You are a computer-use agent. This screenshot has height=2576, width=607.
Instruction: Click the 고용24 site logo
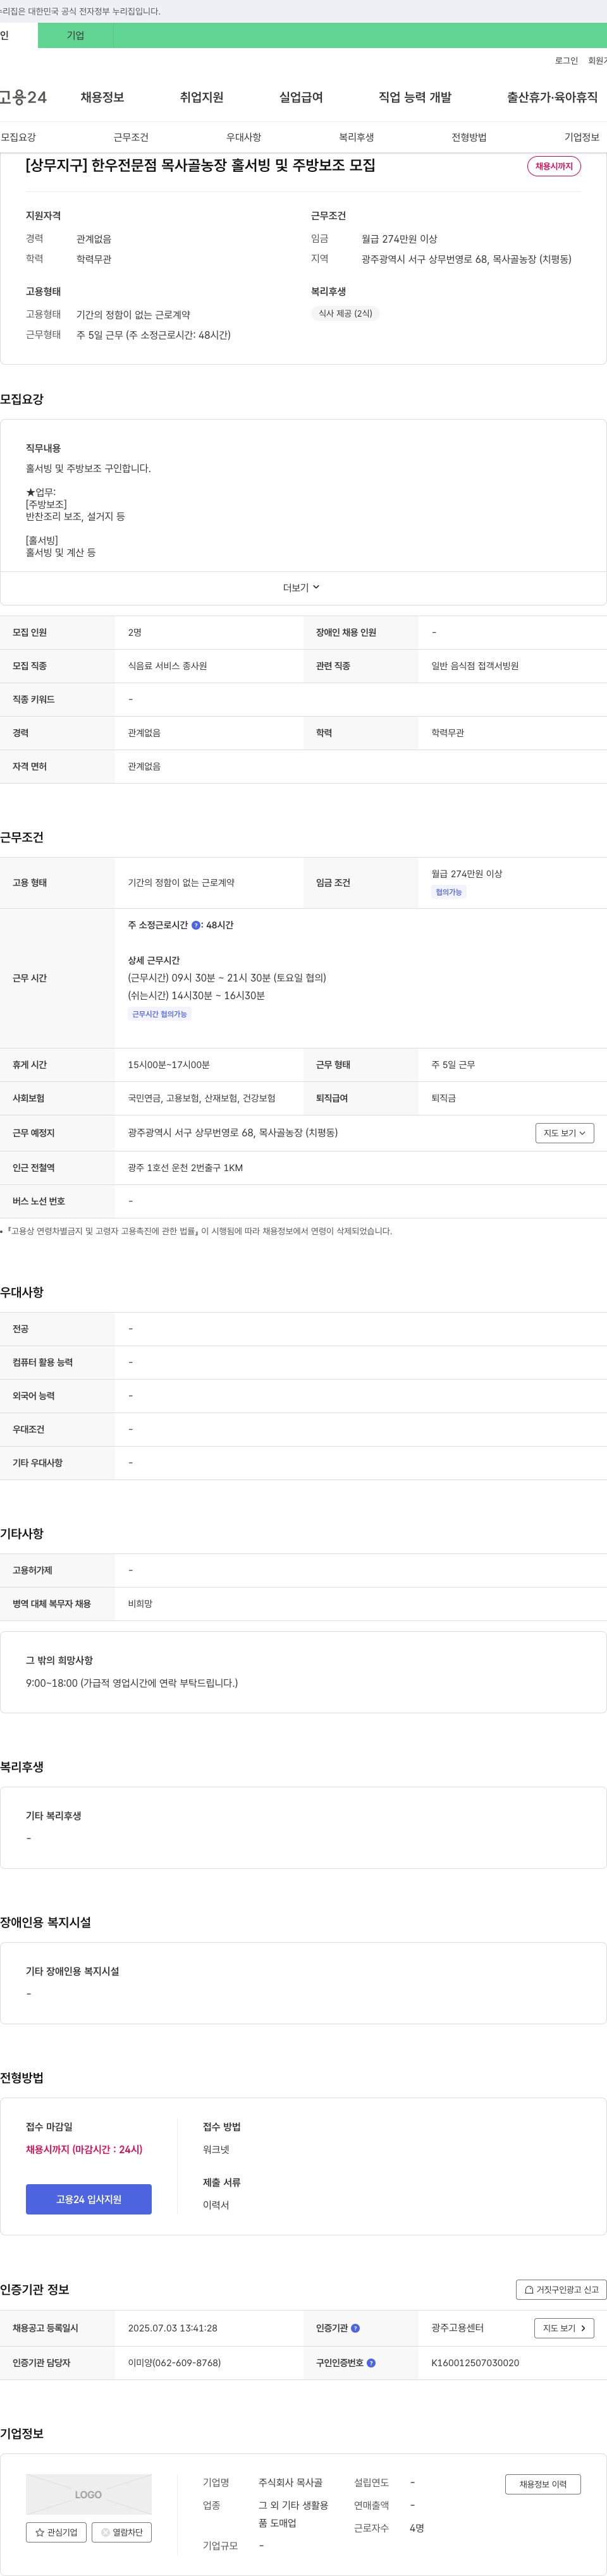coord(23,97)
